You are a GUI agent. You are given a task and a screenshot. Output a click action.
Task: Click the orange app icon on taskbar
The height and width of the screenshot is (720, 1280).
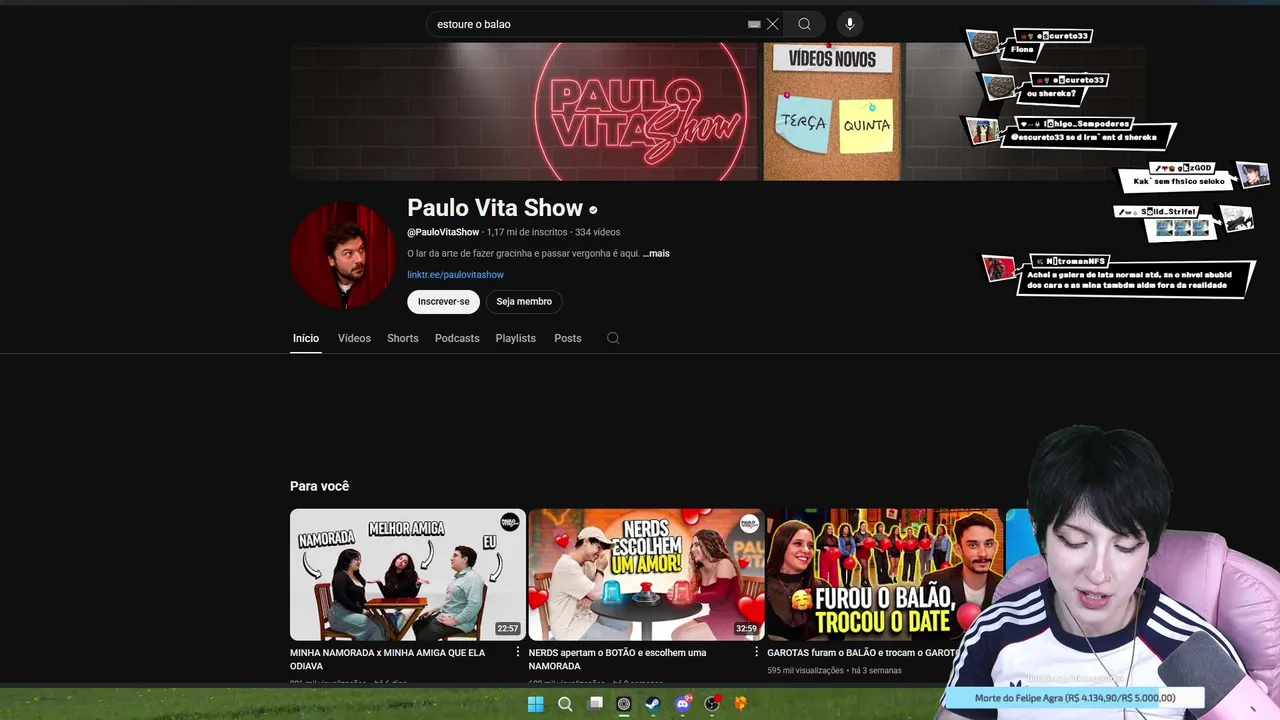[x=741, y=704]
